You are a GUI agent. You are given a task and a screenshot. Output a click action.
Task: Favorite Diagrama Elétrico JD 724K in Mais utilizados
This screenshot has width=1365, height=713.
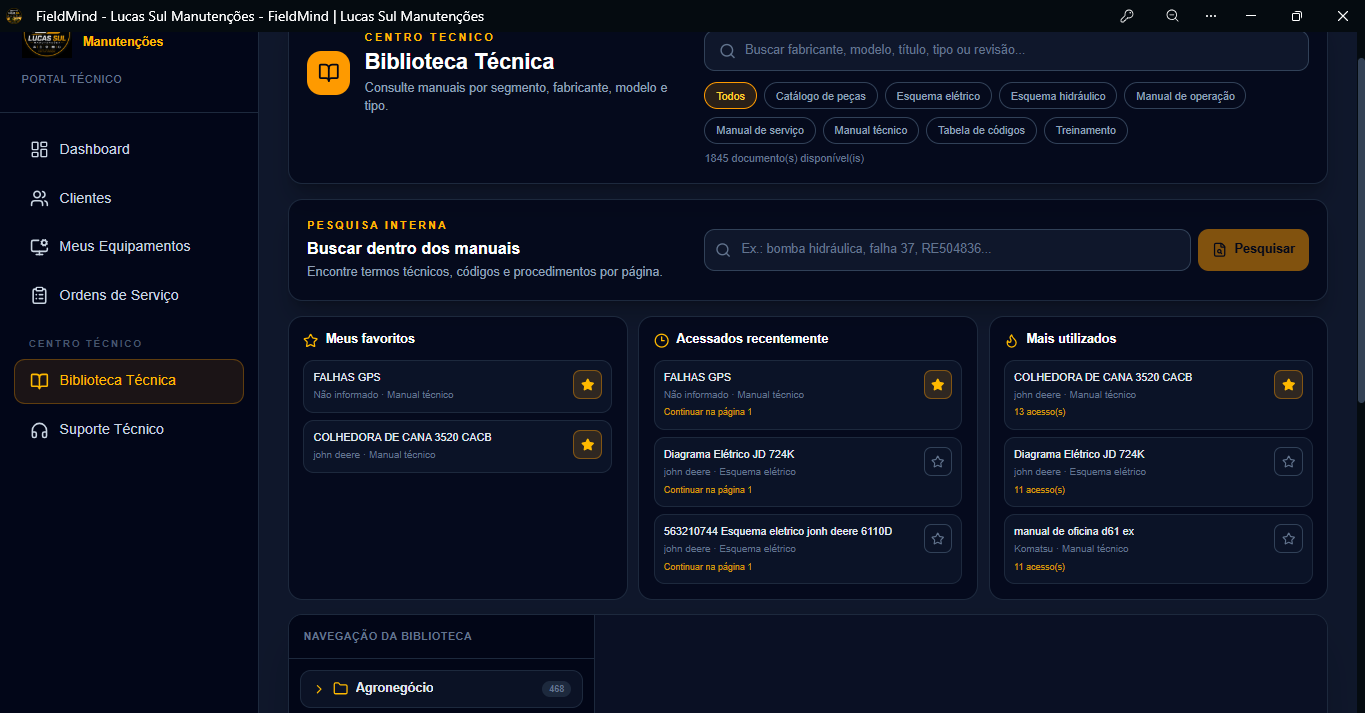tap(1288, 462)
